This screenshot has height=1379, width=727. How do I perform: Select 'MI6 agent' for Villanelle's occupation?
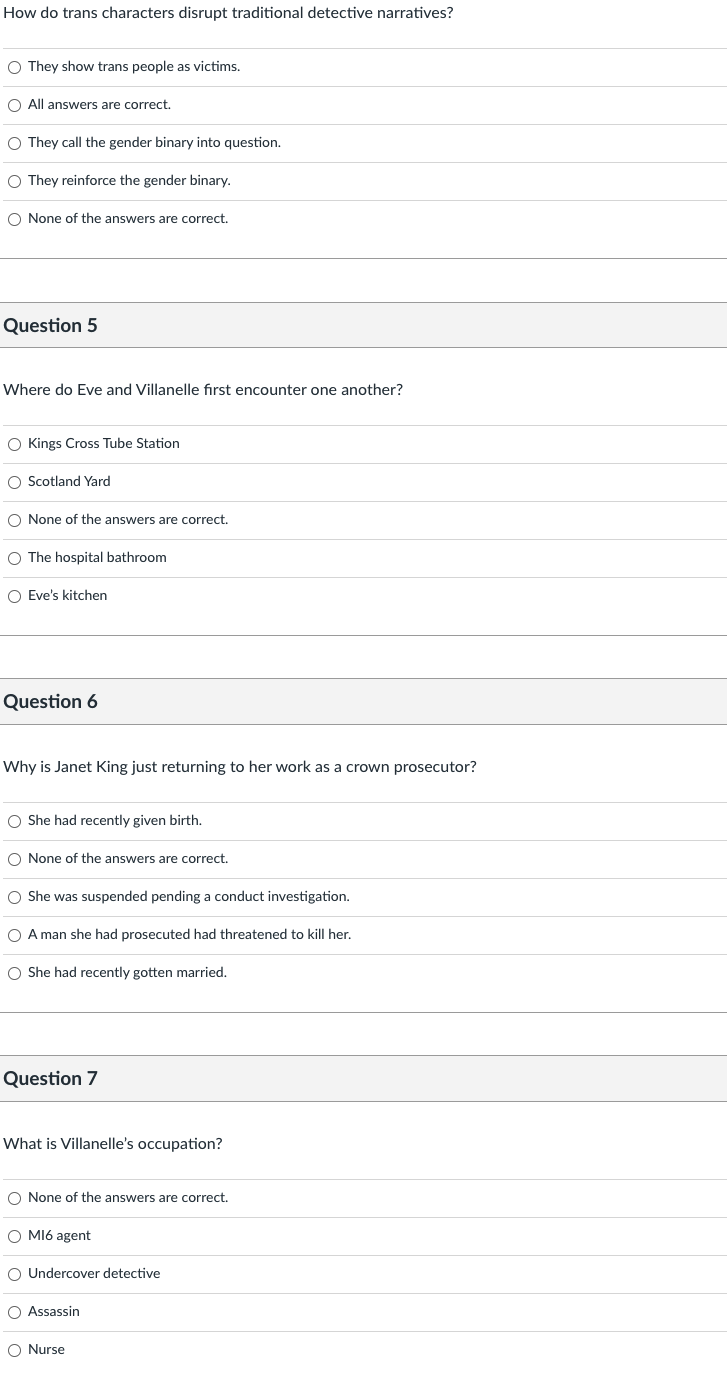pos(14,1236)
